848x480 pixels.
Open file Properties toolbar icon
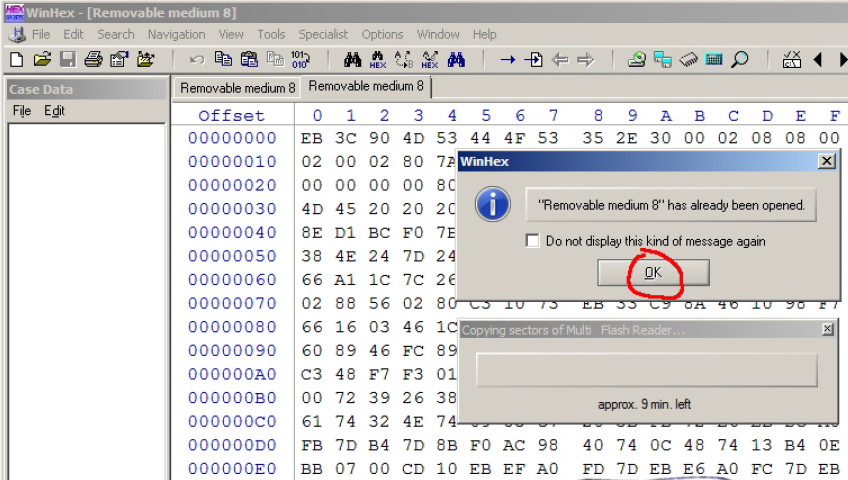tap(119, 59)
